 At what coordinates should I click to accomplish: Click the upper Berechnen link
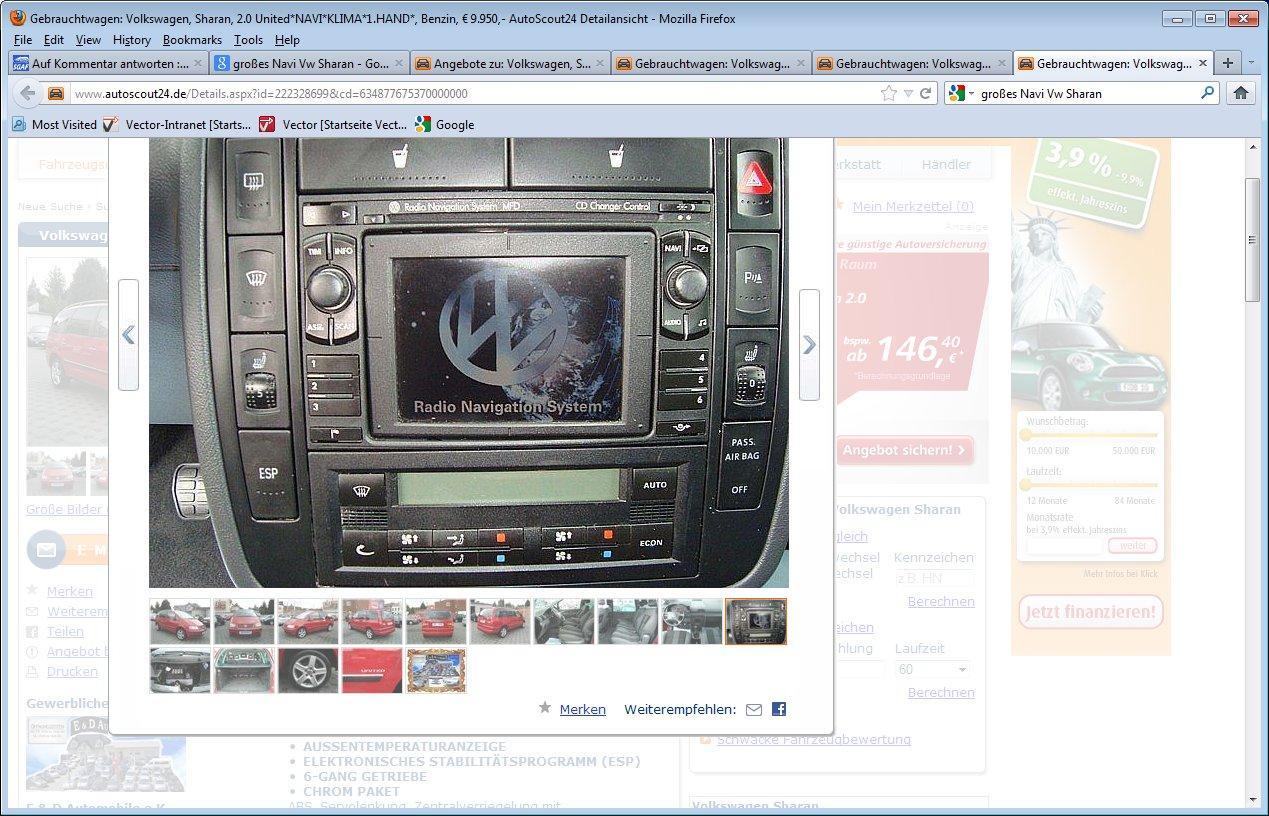(x=941, y=601)
